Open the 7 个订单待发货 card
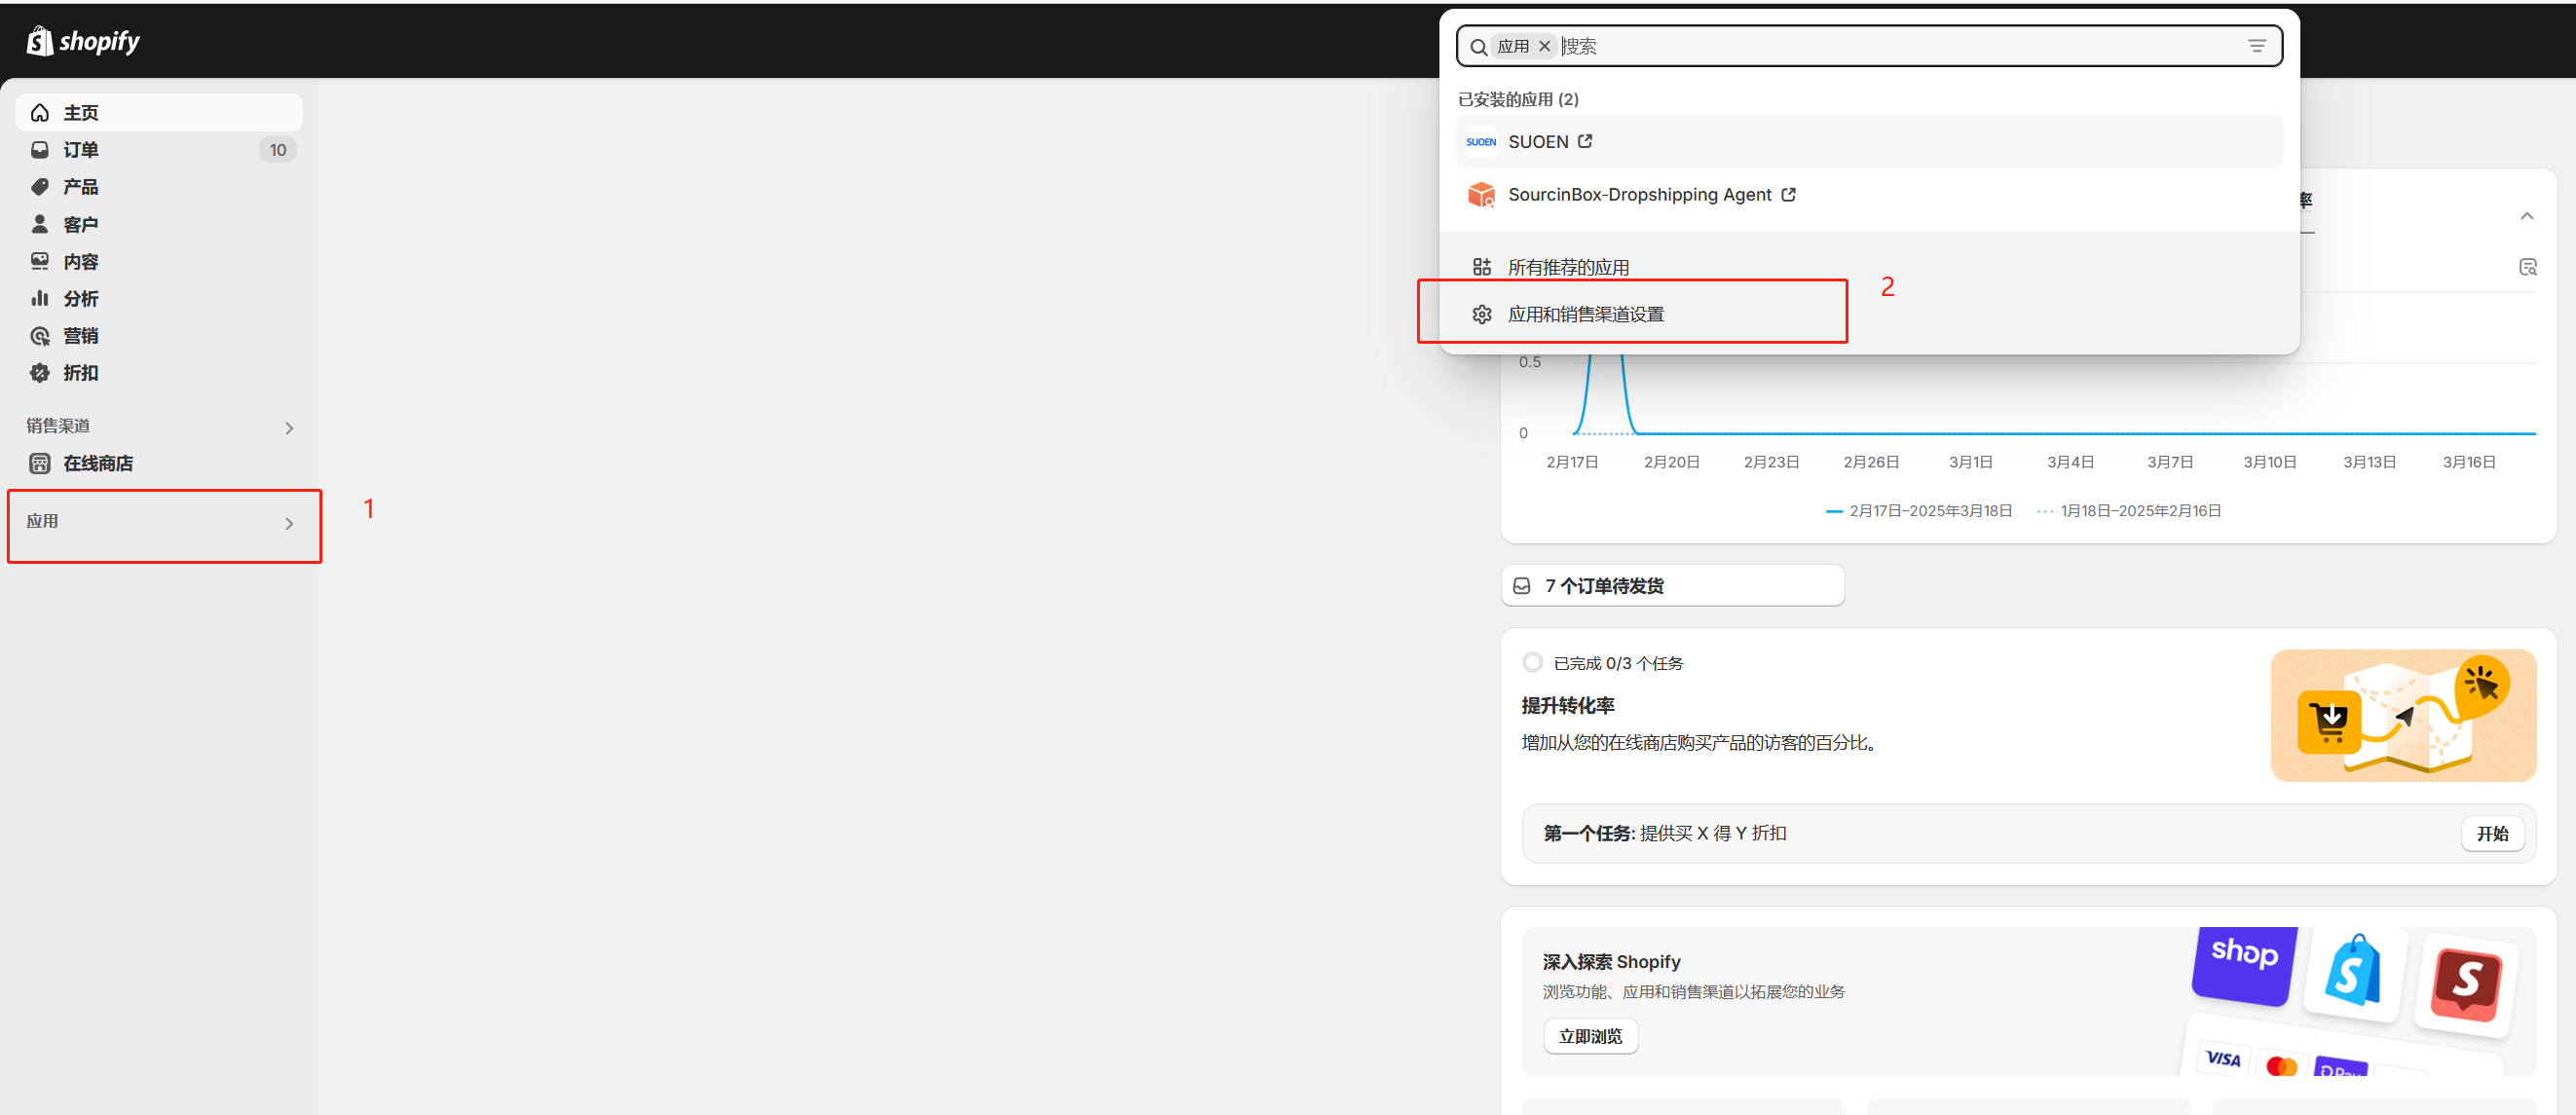 click(x=1672, y=586)
